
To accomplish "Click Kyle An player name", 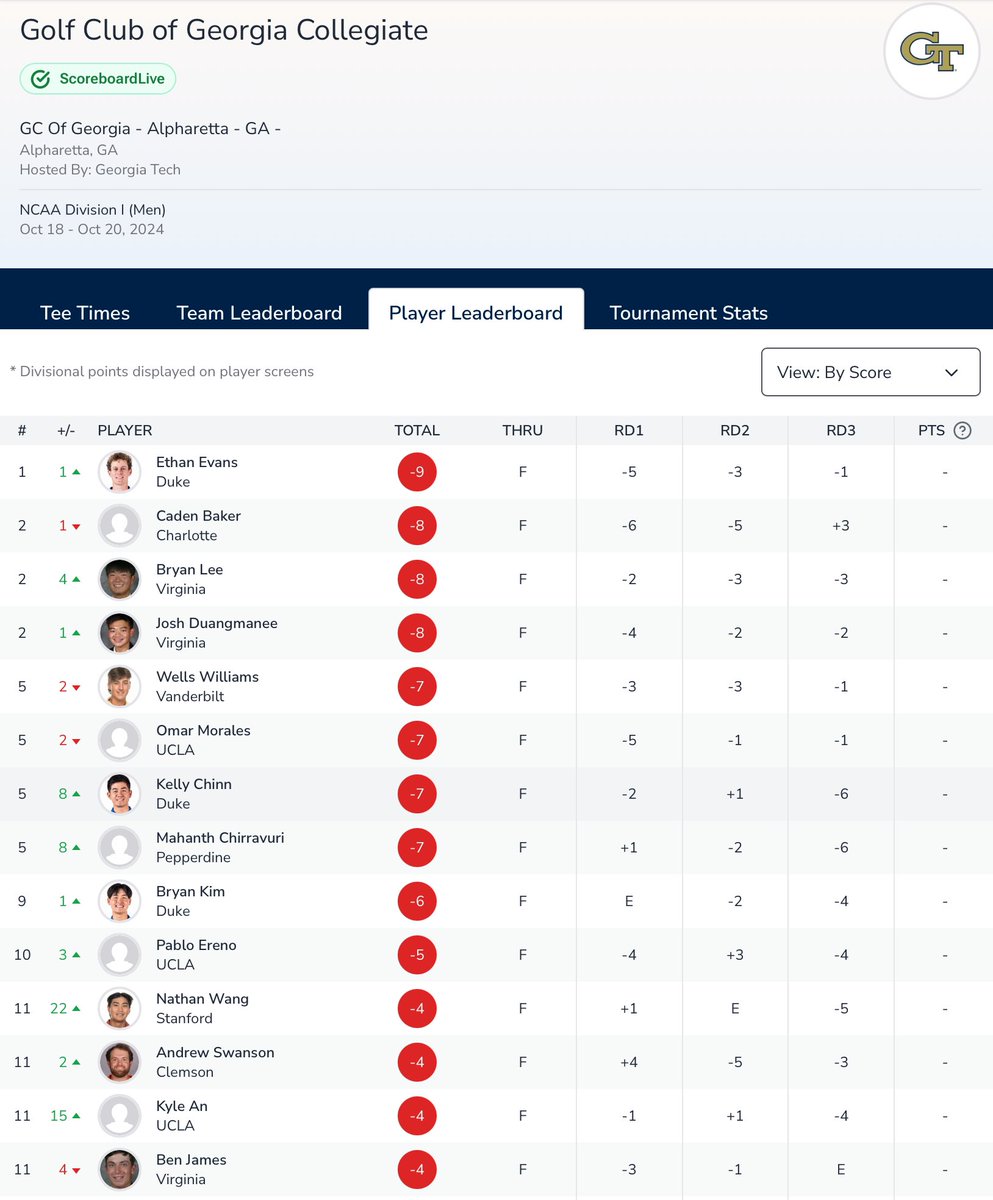I will pyautogui.click(x=182, y=1106).
